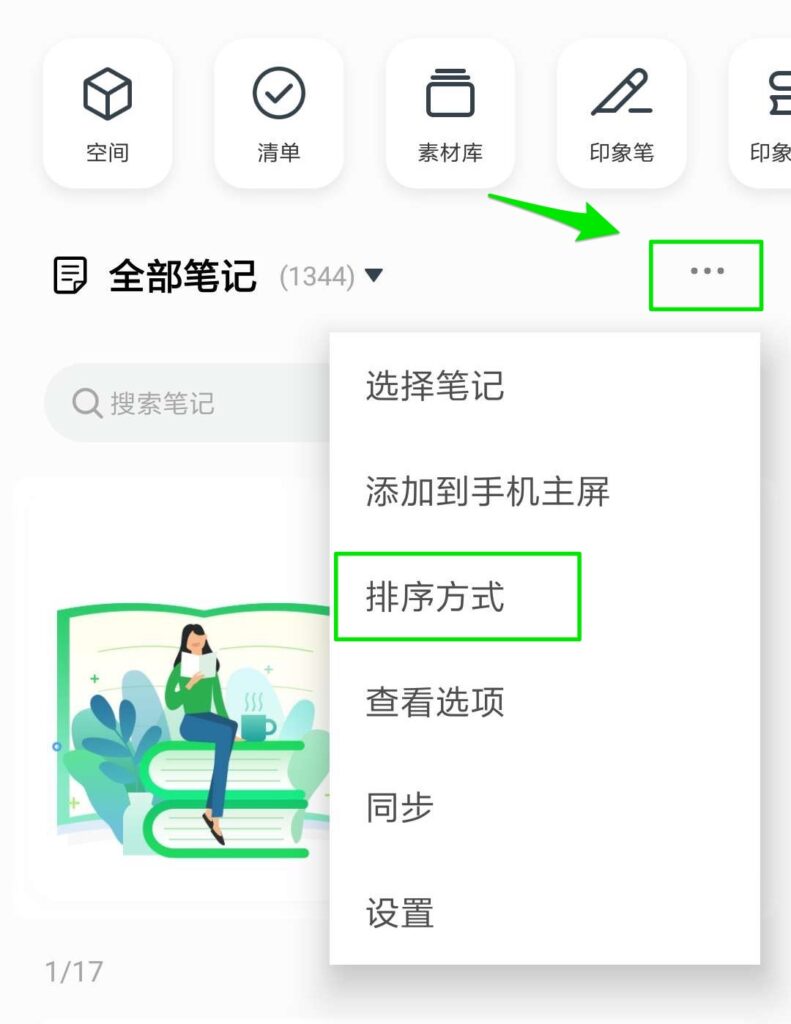The height and width of the screenshot is (1024, 791).
Task: Click the magnifier icon in search bar
Action: click(87, 403)
